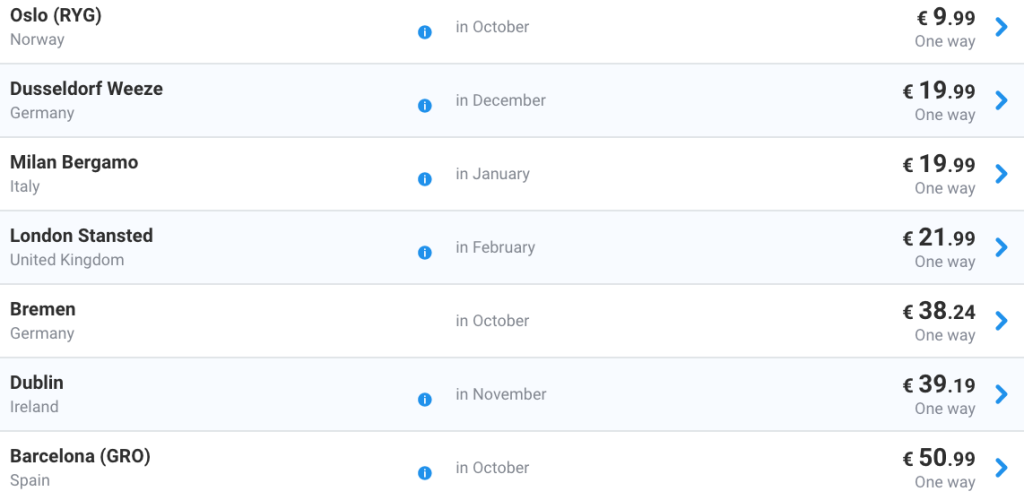Expand the Dusseldorf Weeze fare arrow
The image size is (1024, 500).
(x=1001, y=100)
